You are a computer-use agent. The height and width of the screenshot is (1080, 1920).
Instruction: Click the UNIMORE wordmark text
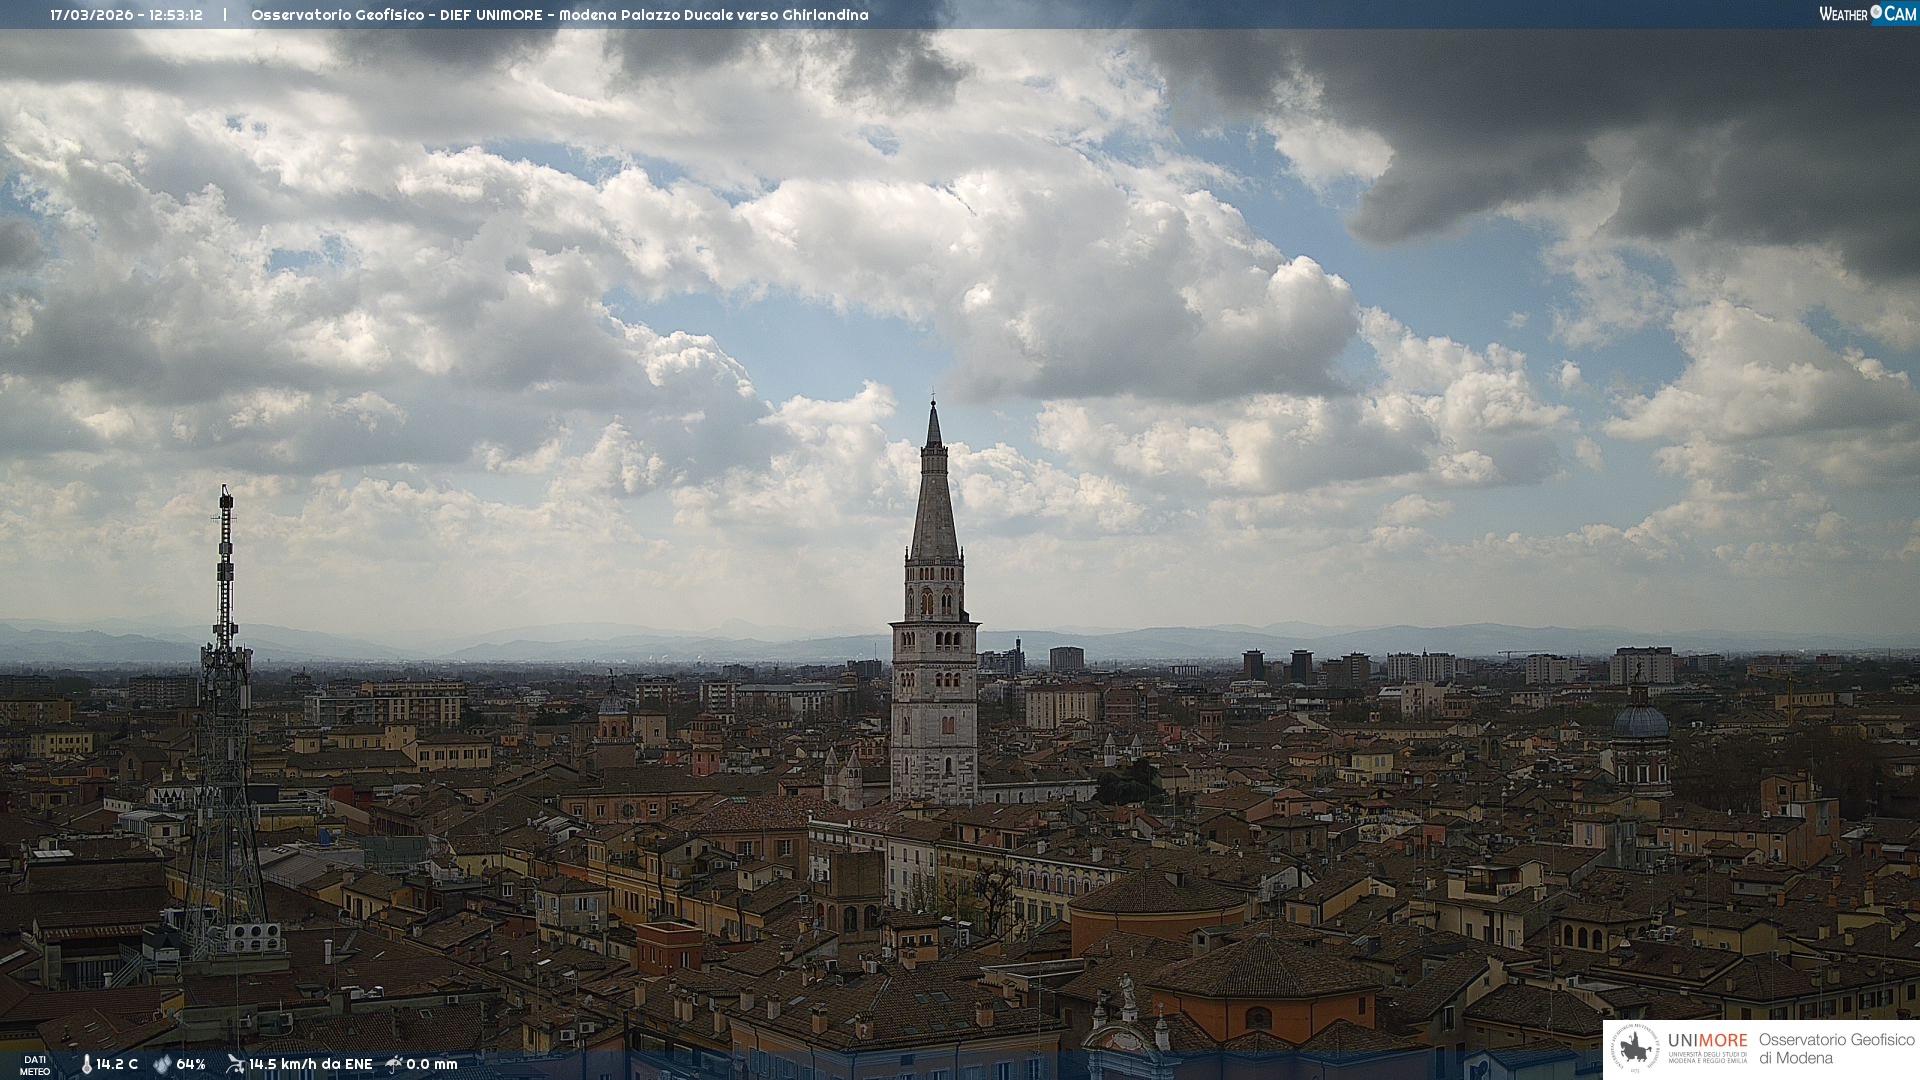[x=1707, y=1040]
